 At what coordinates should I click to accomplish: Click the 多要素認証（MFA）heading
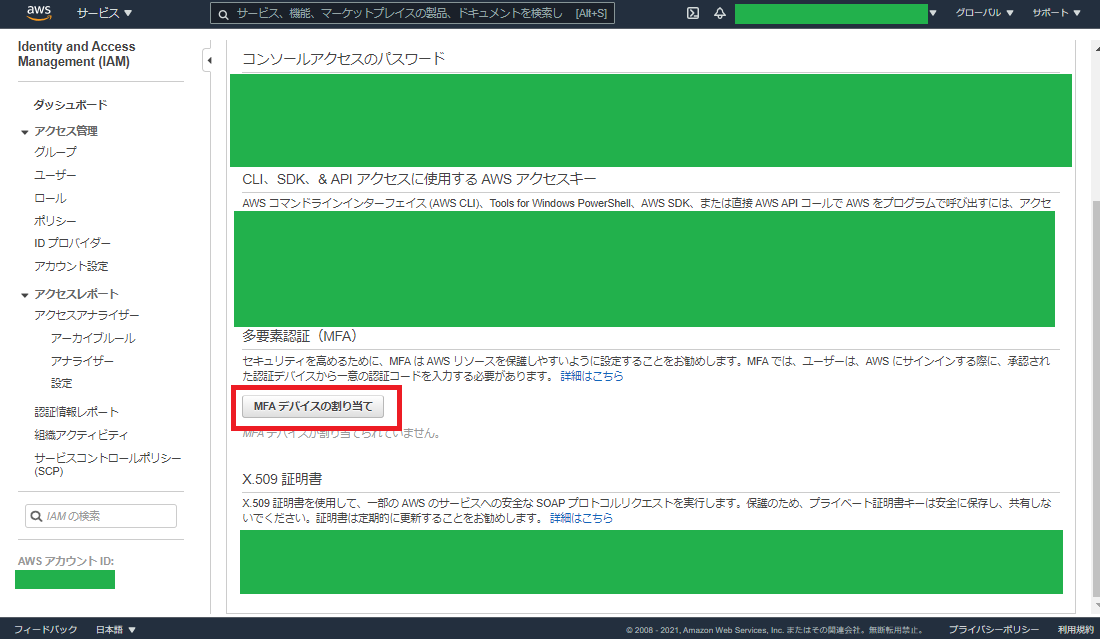[302, 336]
